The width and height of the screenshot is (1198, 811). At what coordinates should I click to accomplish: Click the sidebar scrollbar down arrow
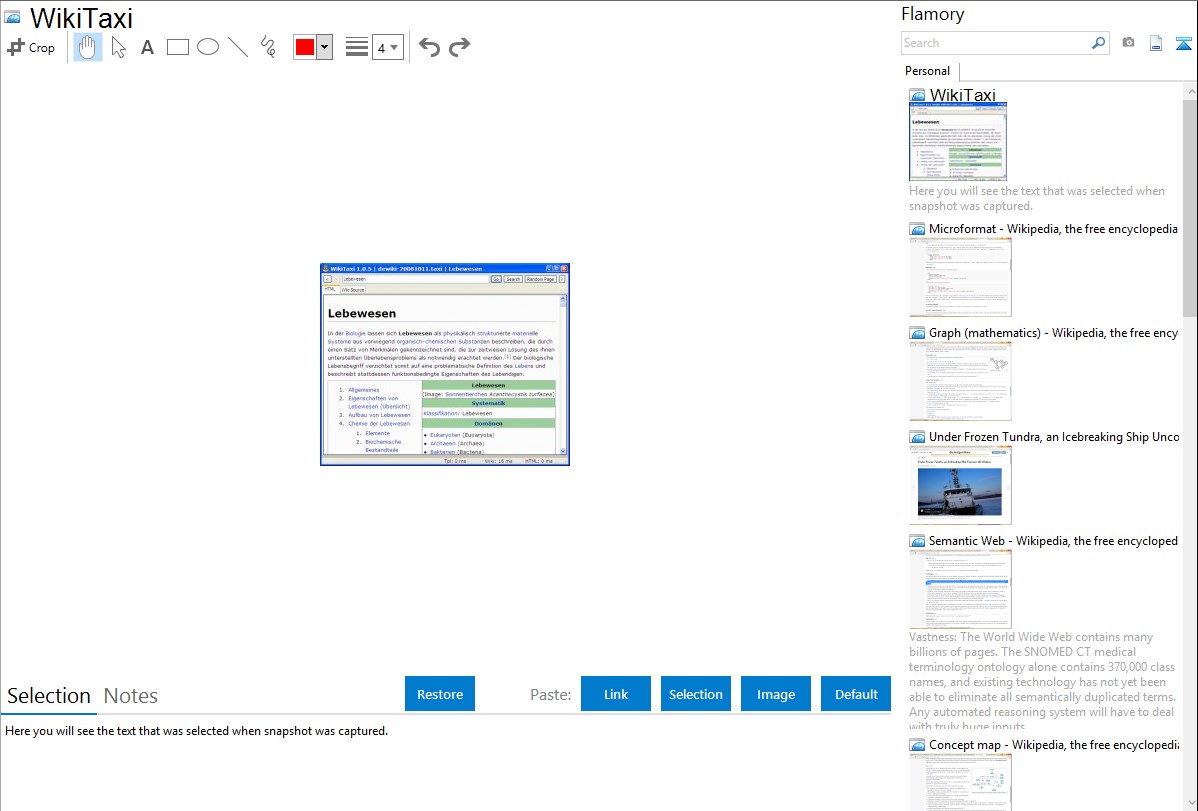(1191, 803)
